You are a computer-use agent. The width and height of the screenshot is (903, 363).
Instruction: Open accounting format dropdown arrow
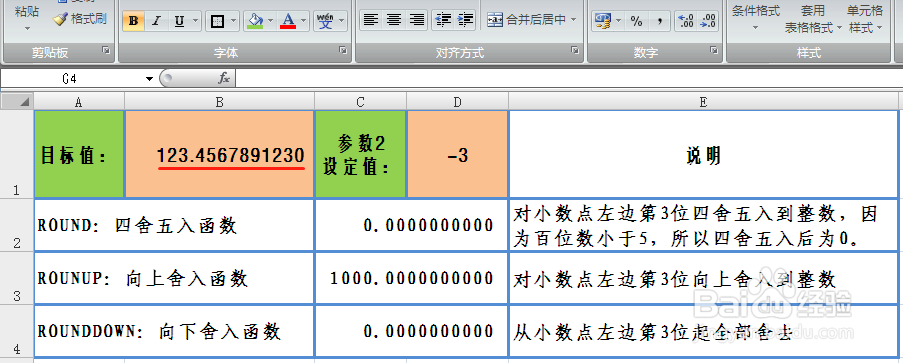click(x=619, y=21)
